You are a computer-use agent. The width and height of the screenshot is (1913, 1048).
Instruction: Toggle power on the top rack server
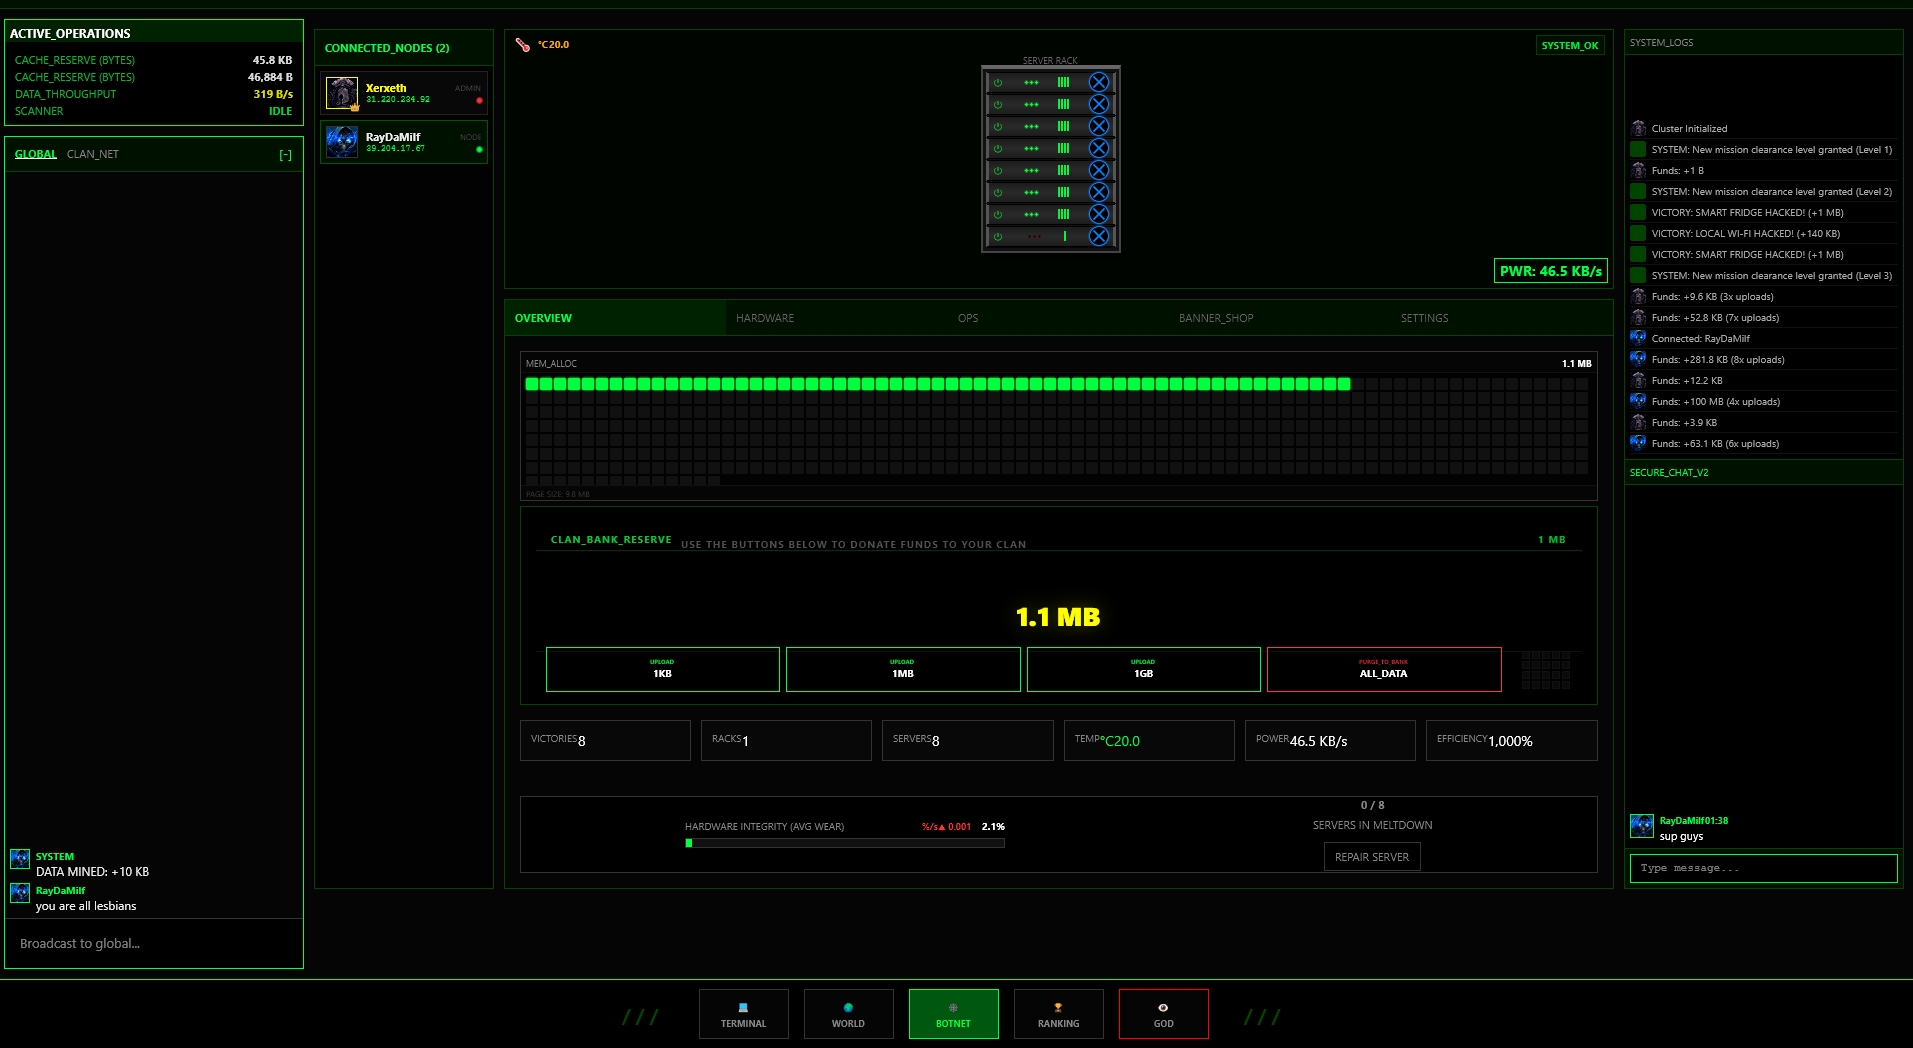pos(998,82)
